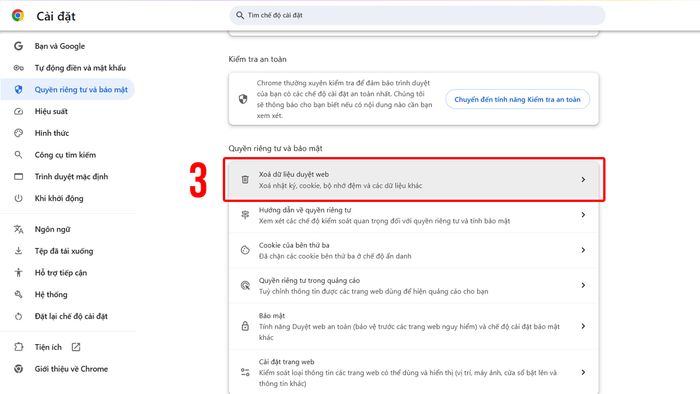Click the Cài đặt page title

coord(56,17)
